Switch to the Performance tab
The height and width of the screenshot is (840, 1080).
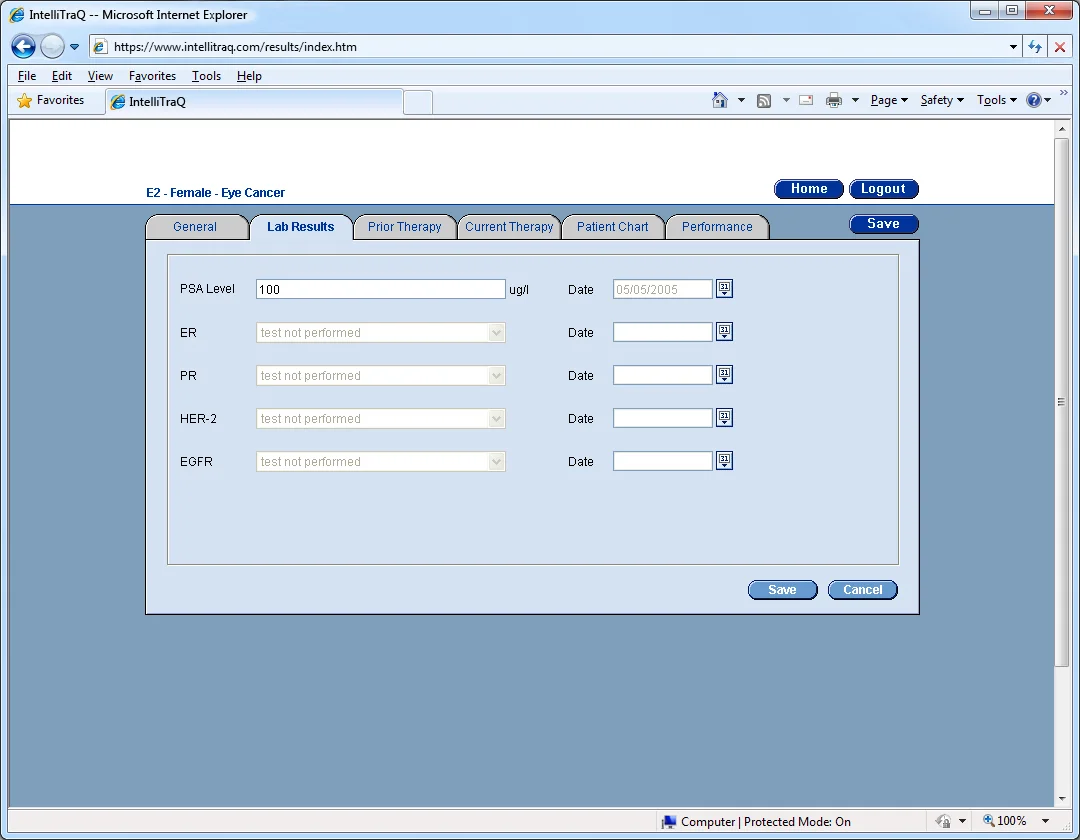(717, 227)
